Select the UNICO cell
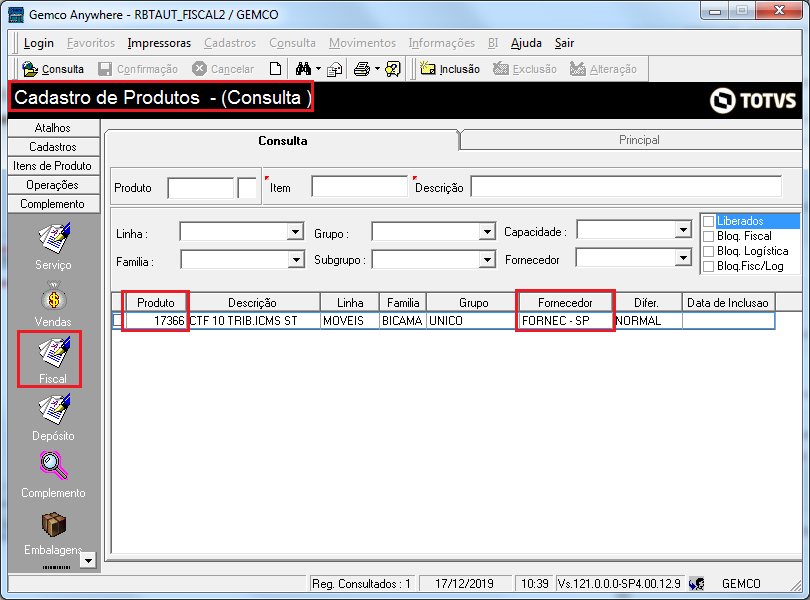The width and height of the screenshot is (810, 600). click(x=472, y=321)
